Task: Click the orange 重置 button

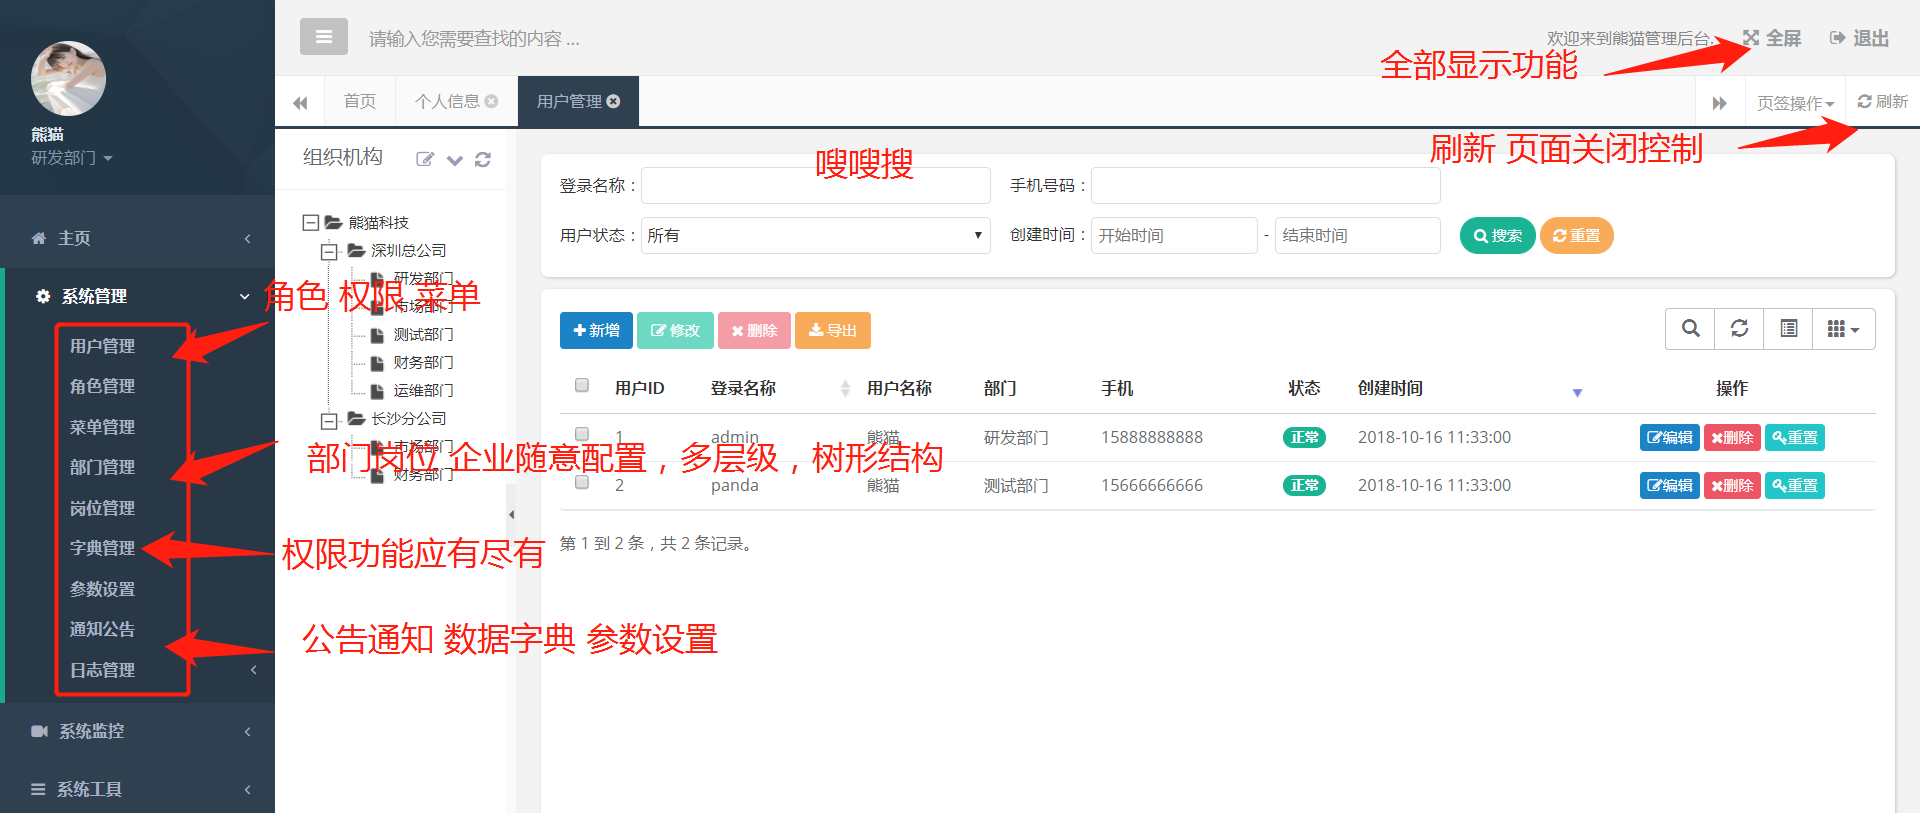Action: [1577, 236]
